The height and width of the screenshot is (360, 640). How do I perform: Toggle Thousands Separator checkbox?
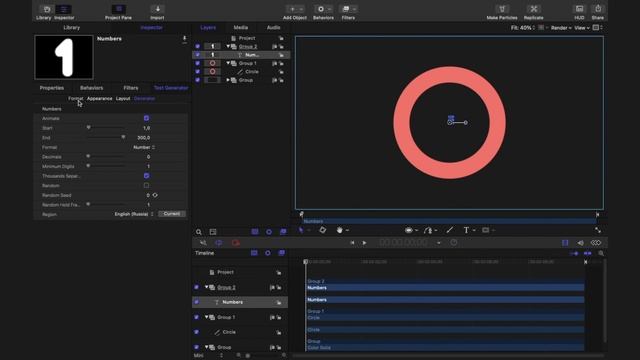[147, 176]
